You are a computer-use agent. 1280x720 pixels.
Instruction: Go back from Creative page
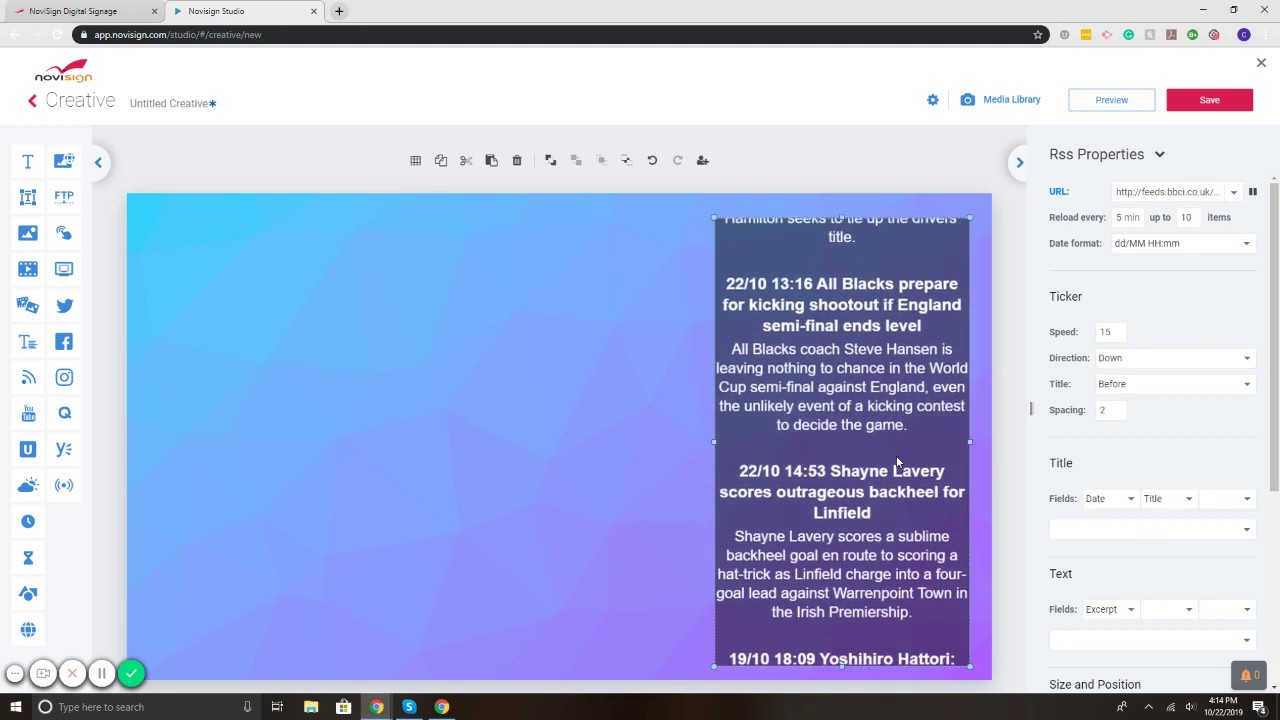point(32,101)
